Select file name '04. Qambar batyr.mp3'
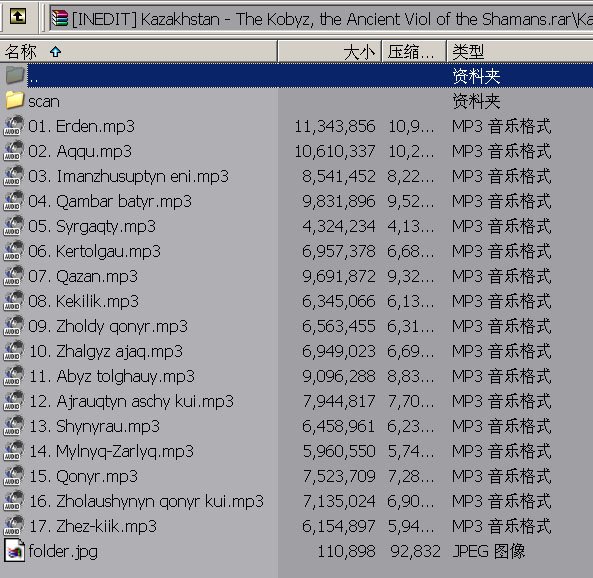The height and width of the screenshot is (578, 593). point(110,201)
